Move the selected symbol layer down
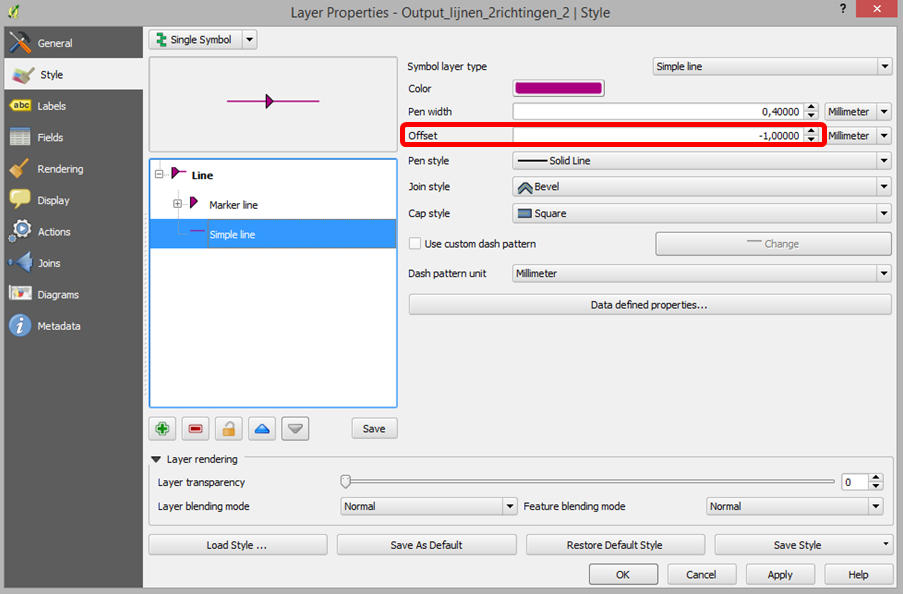This screenshot has height=594, width=903. point(293,428)
